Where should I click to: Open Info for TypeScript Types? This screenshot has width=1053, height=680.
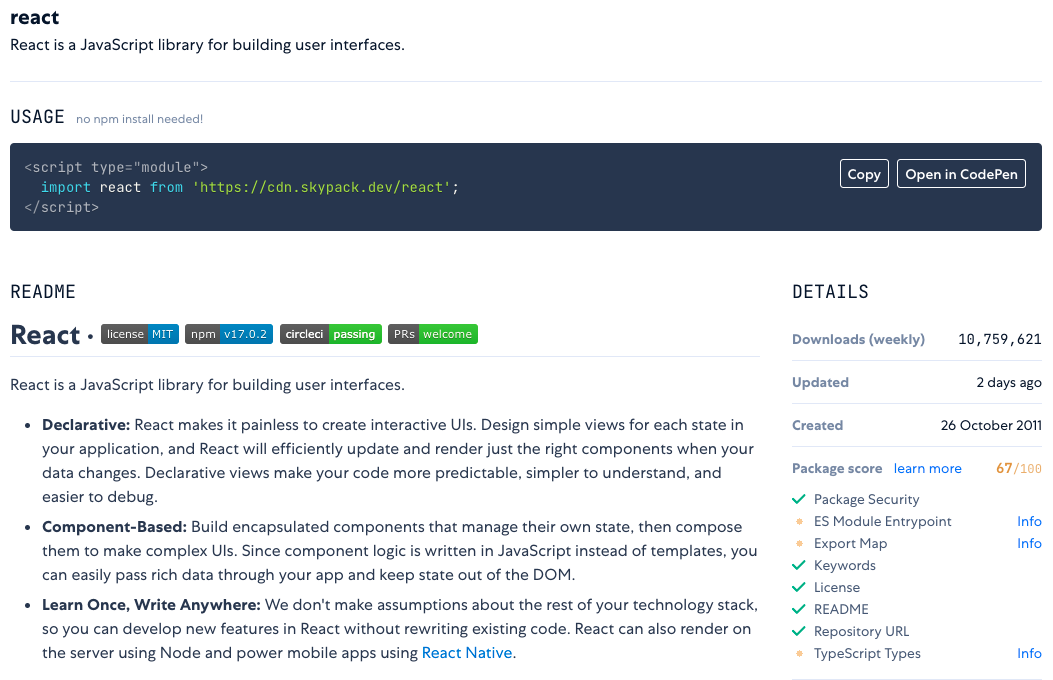coord(1029,654)
